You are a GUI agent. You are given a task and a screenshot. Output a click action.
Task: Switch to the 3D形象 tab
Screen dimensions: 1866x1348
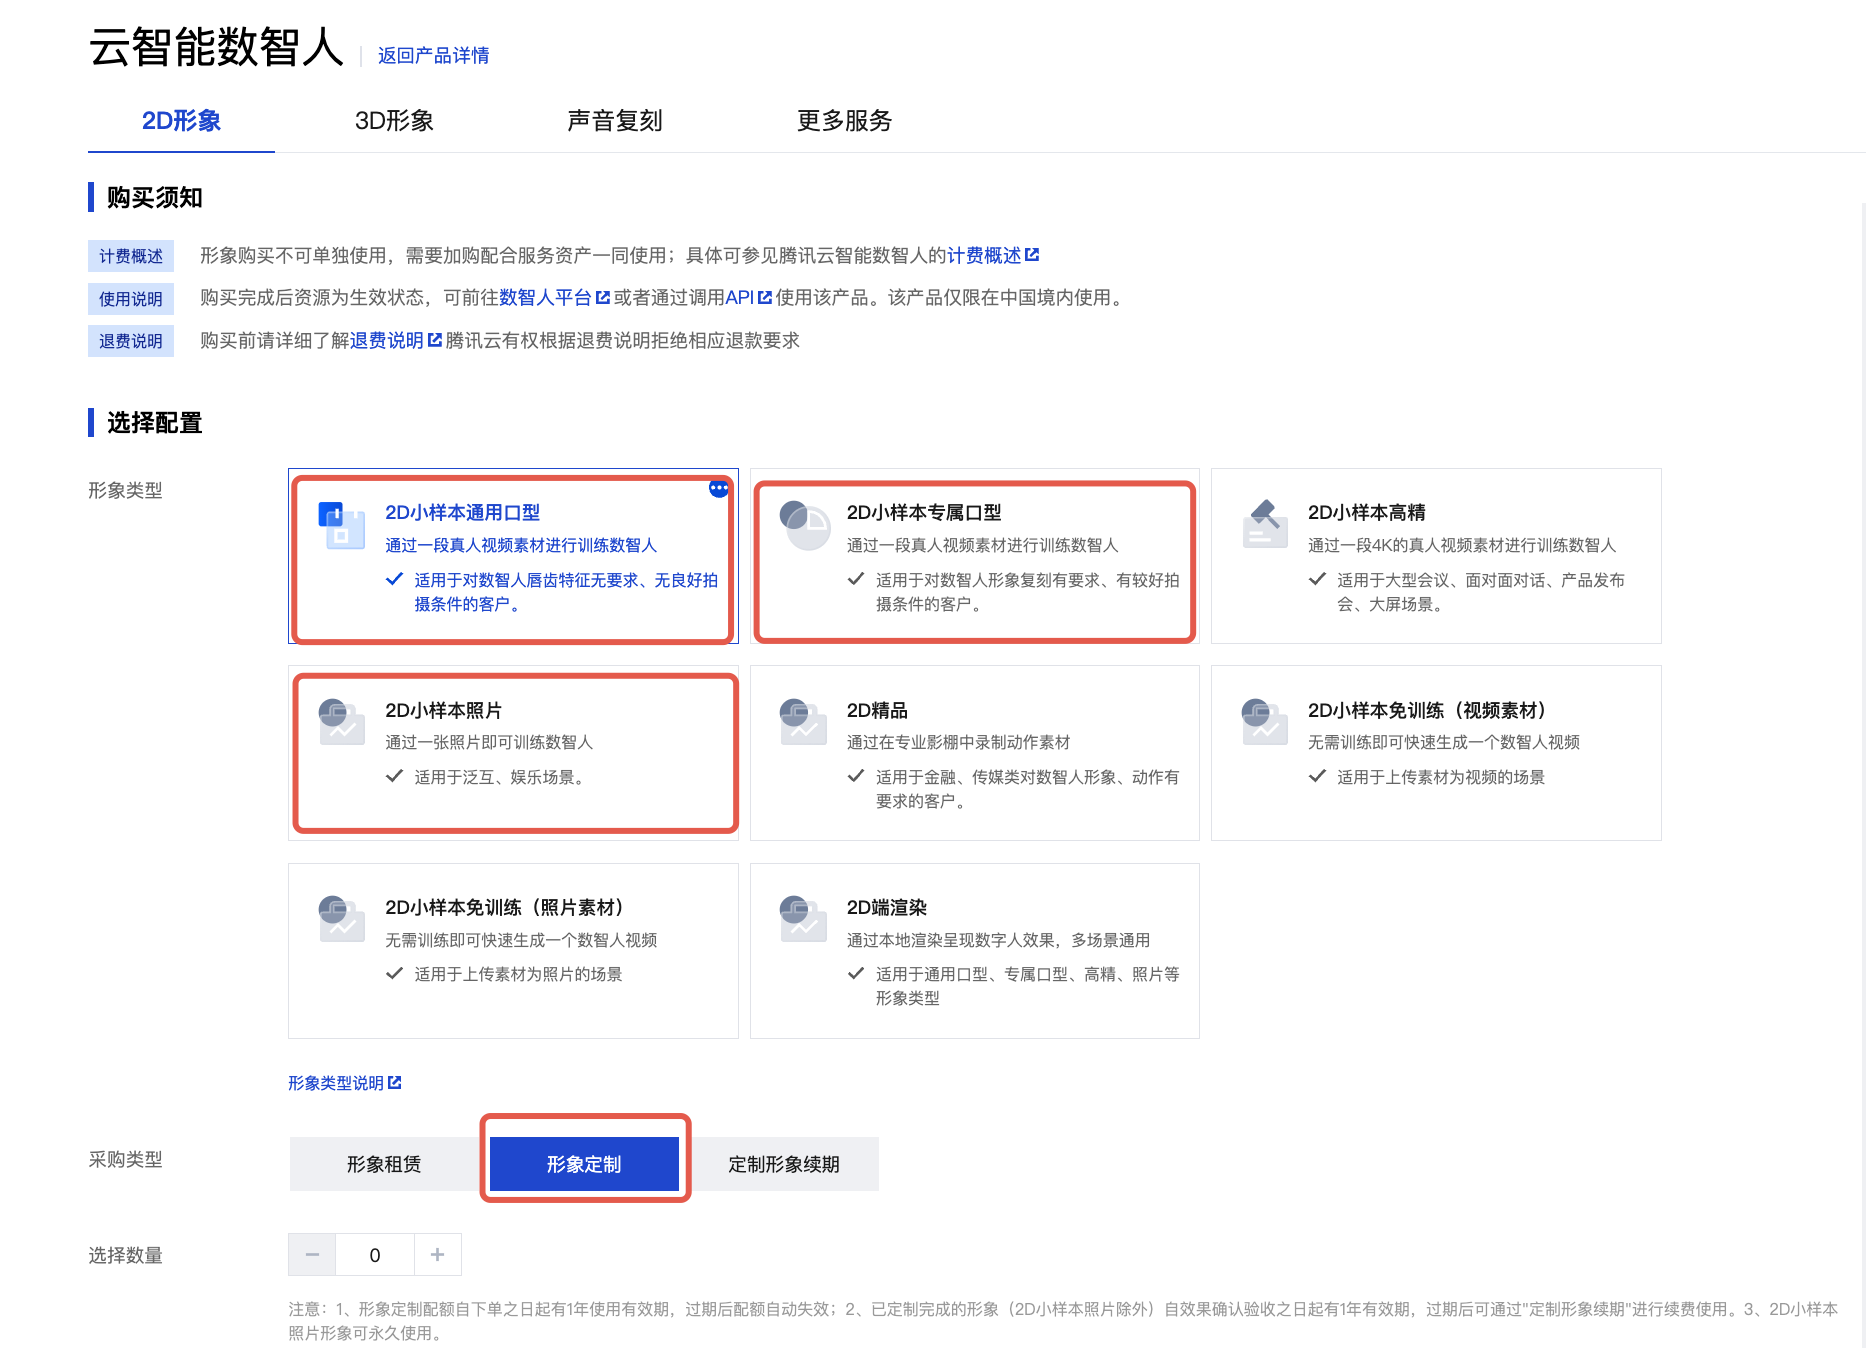tap(394, 121)
